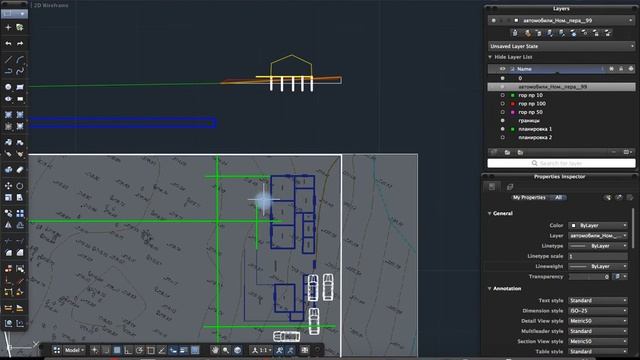Open the Text style Standard dropdown
Image resolution: width=640 pixels, height=360 pixels.
(x=598, y=300)
